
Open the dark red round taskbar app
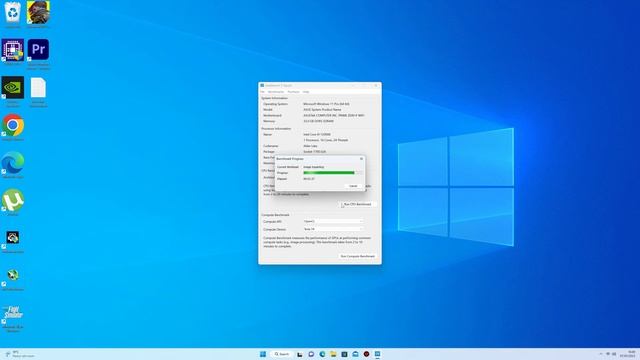click(x=366, y=354)
